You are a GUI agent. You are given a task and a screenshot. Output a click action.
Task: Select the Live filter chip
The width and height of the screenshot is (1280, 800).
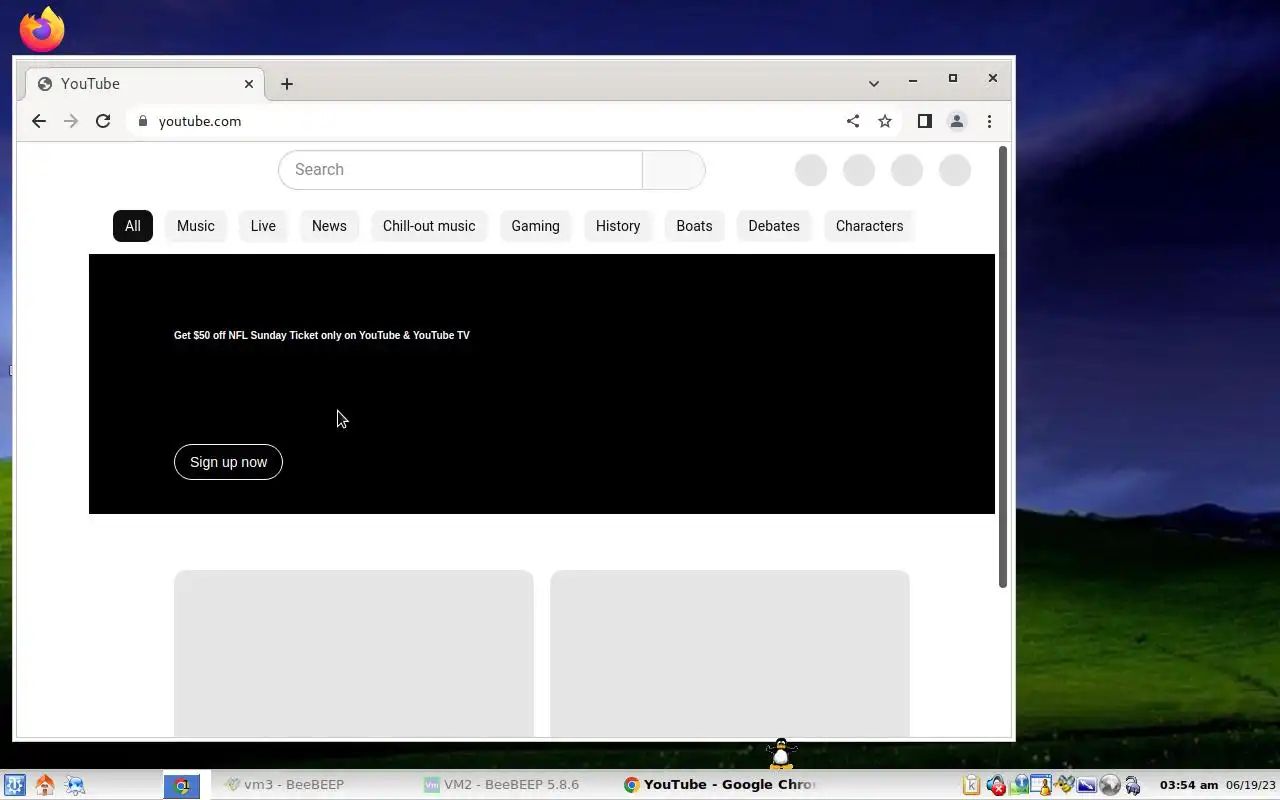pos(263,226)
